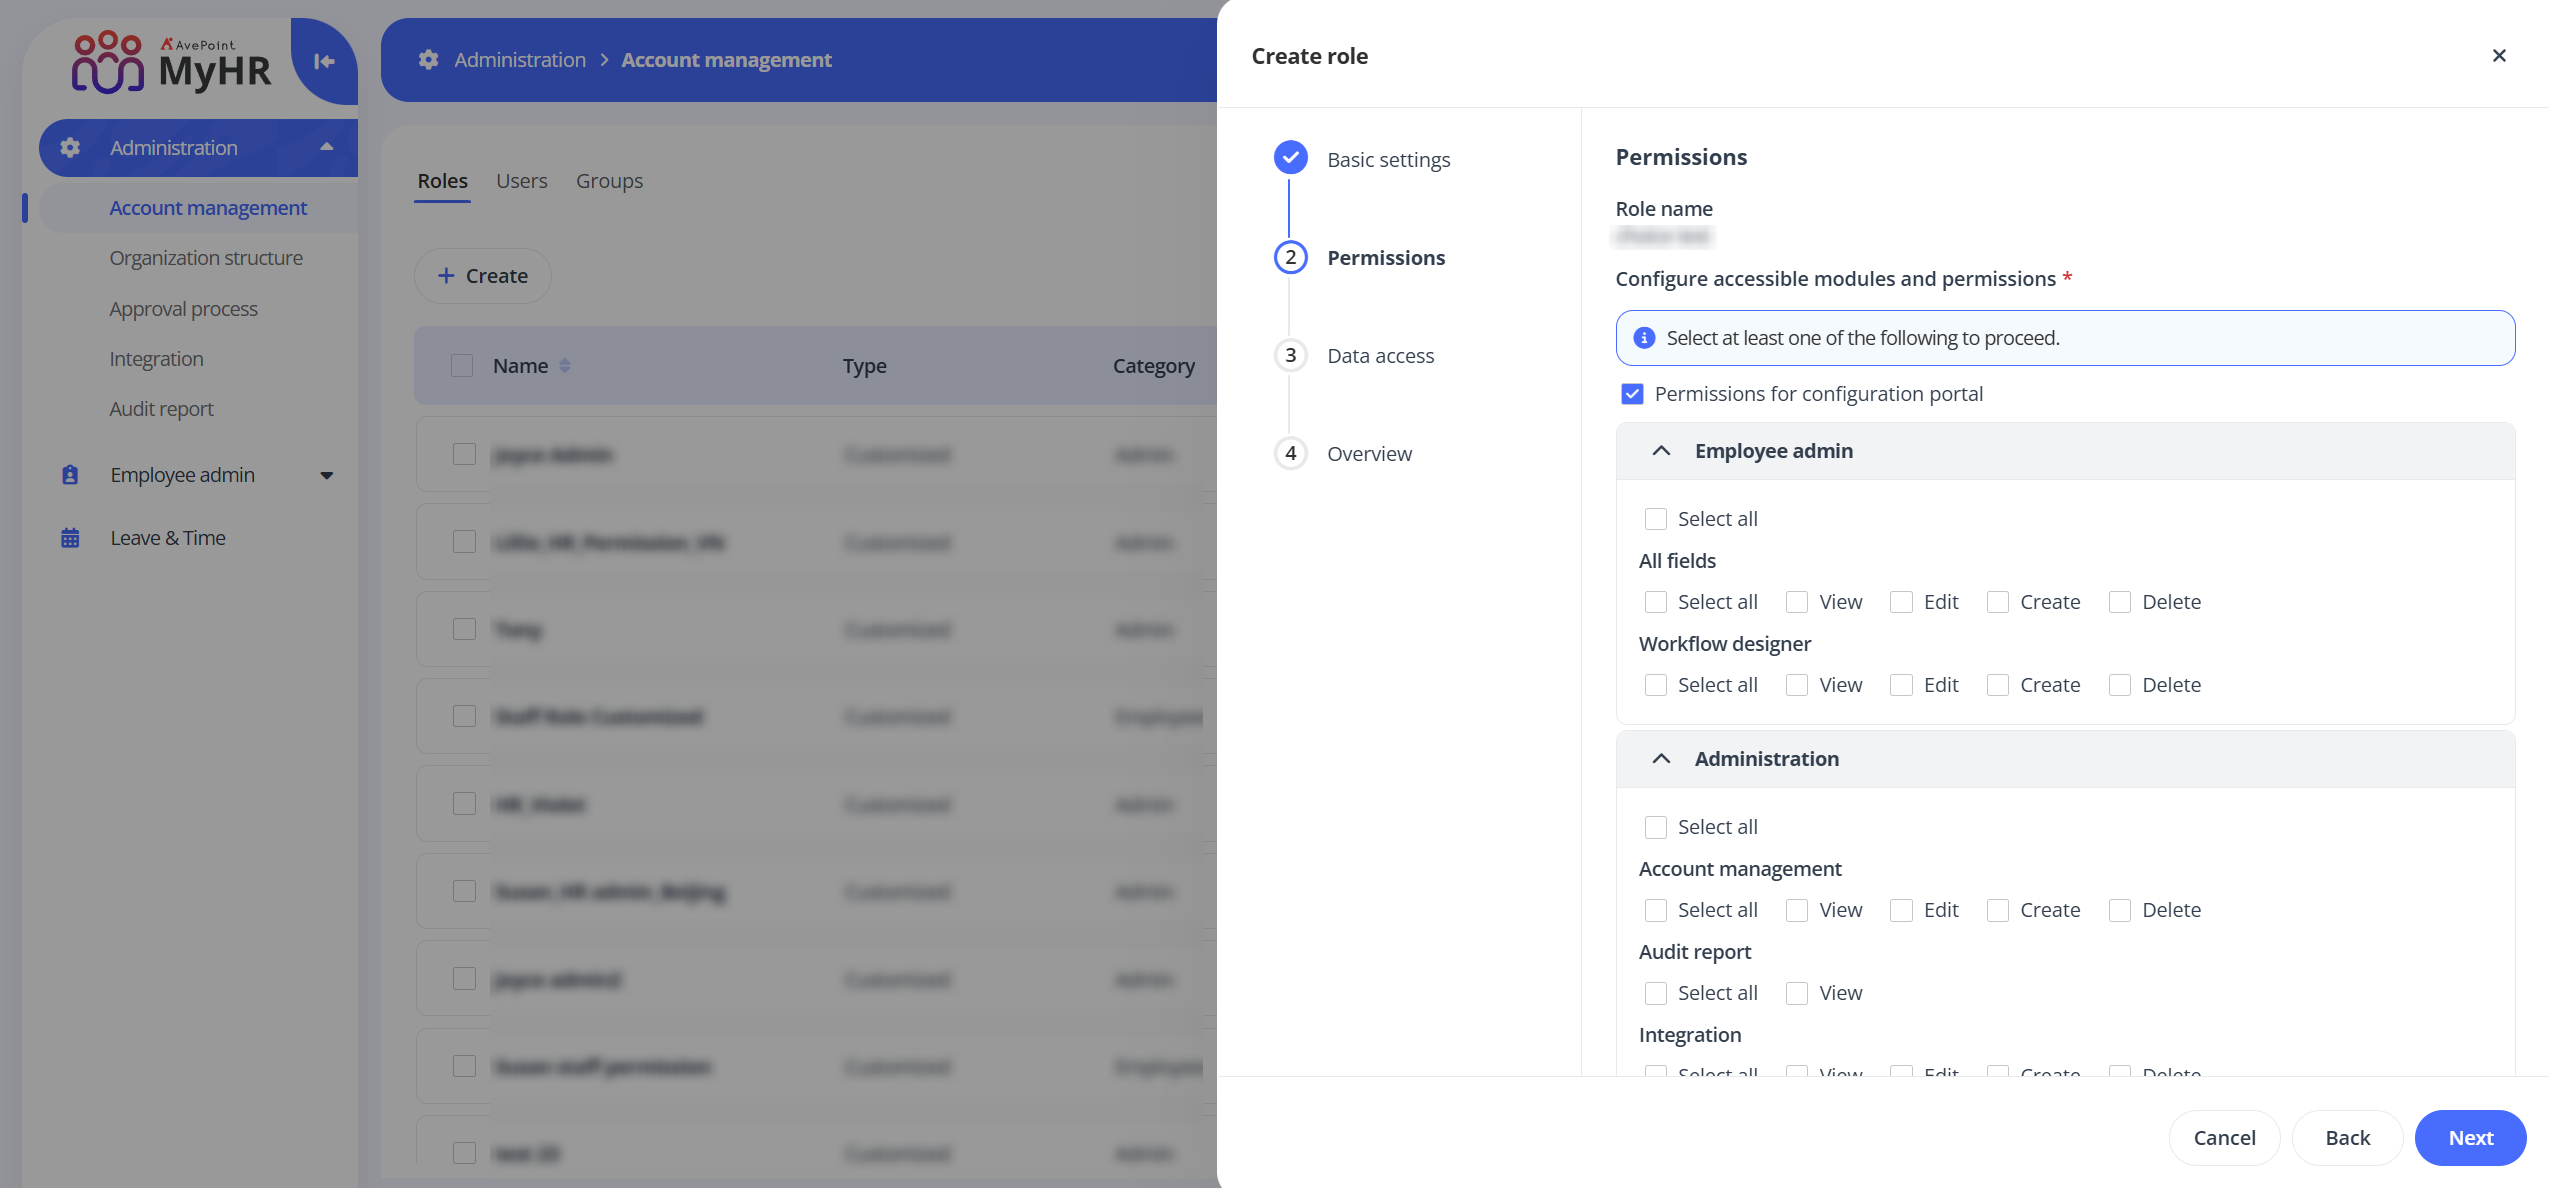The image size is (2549, 1188).
Task: Click the Create role button
Action: tap(483, 276)
